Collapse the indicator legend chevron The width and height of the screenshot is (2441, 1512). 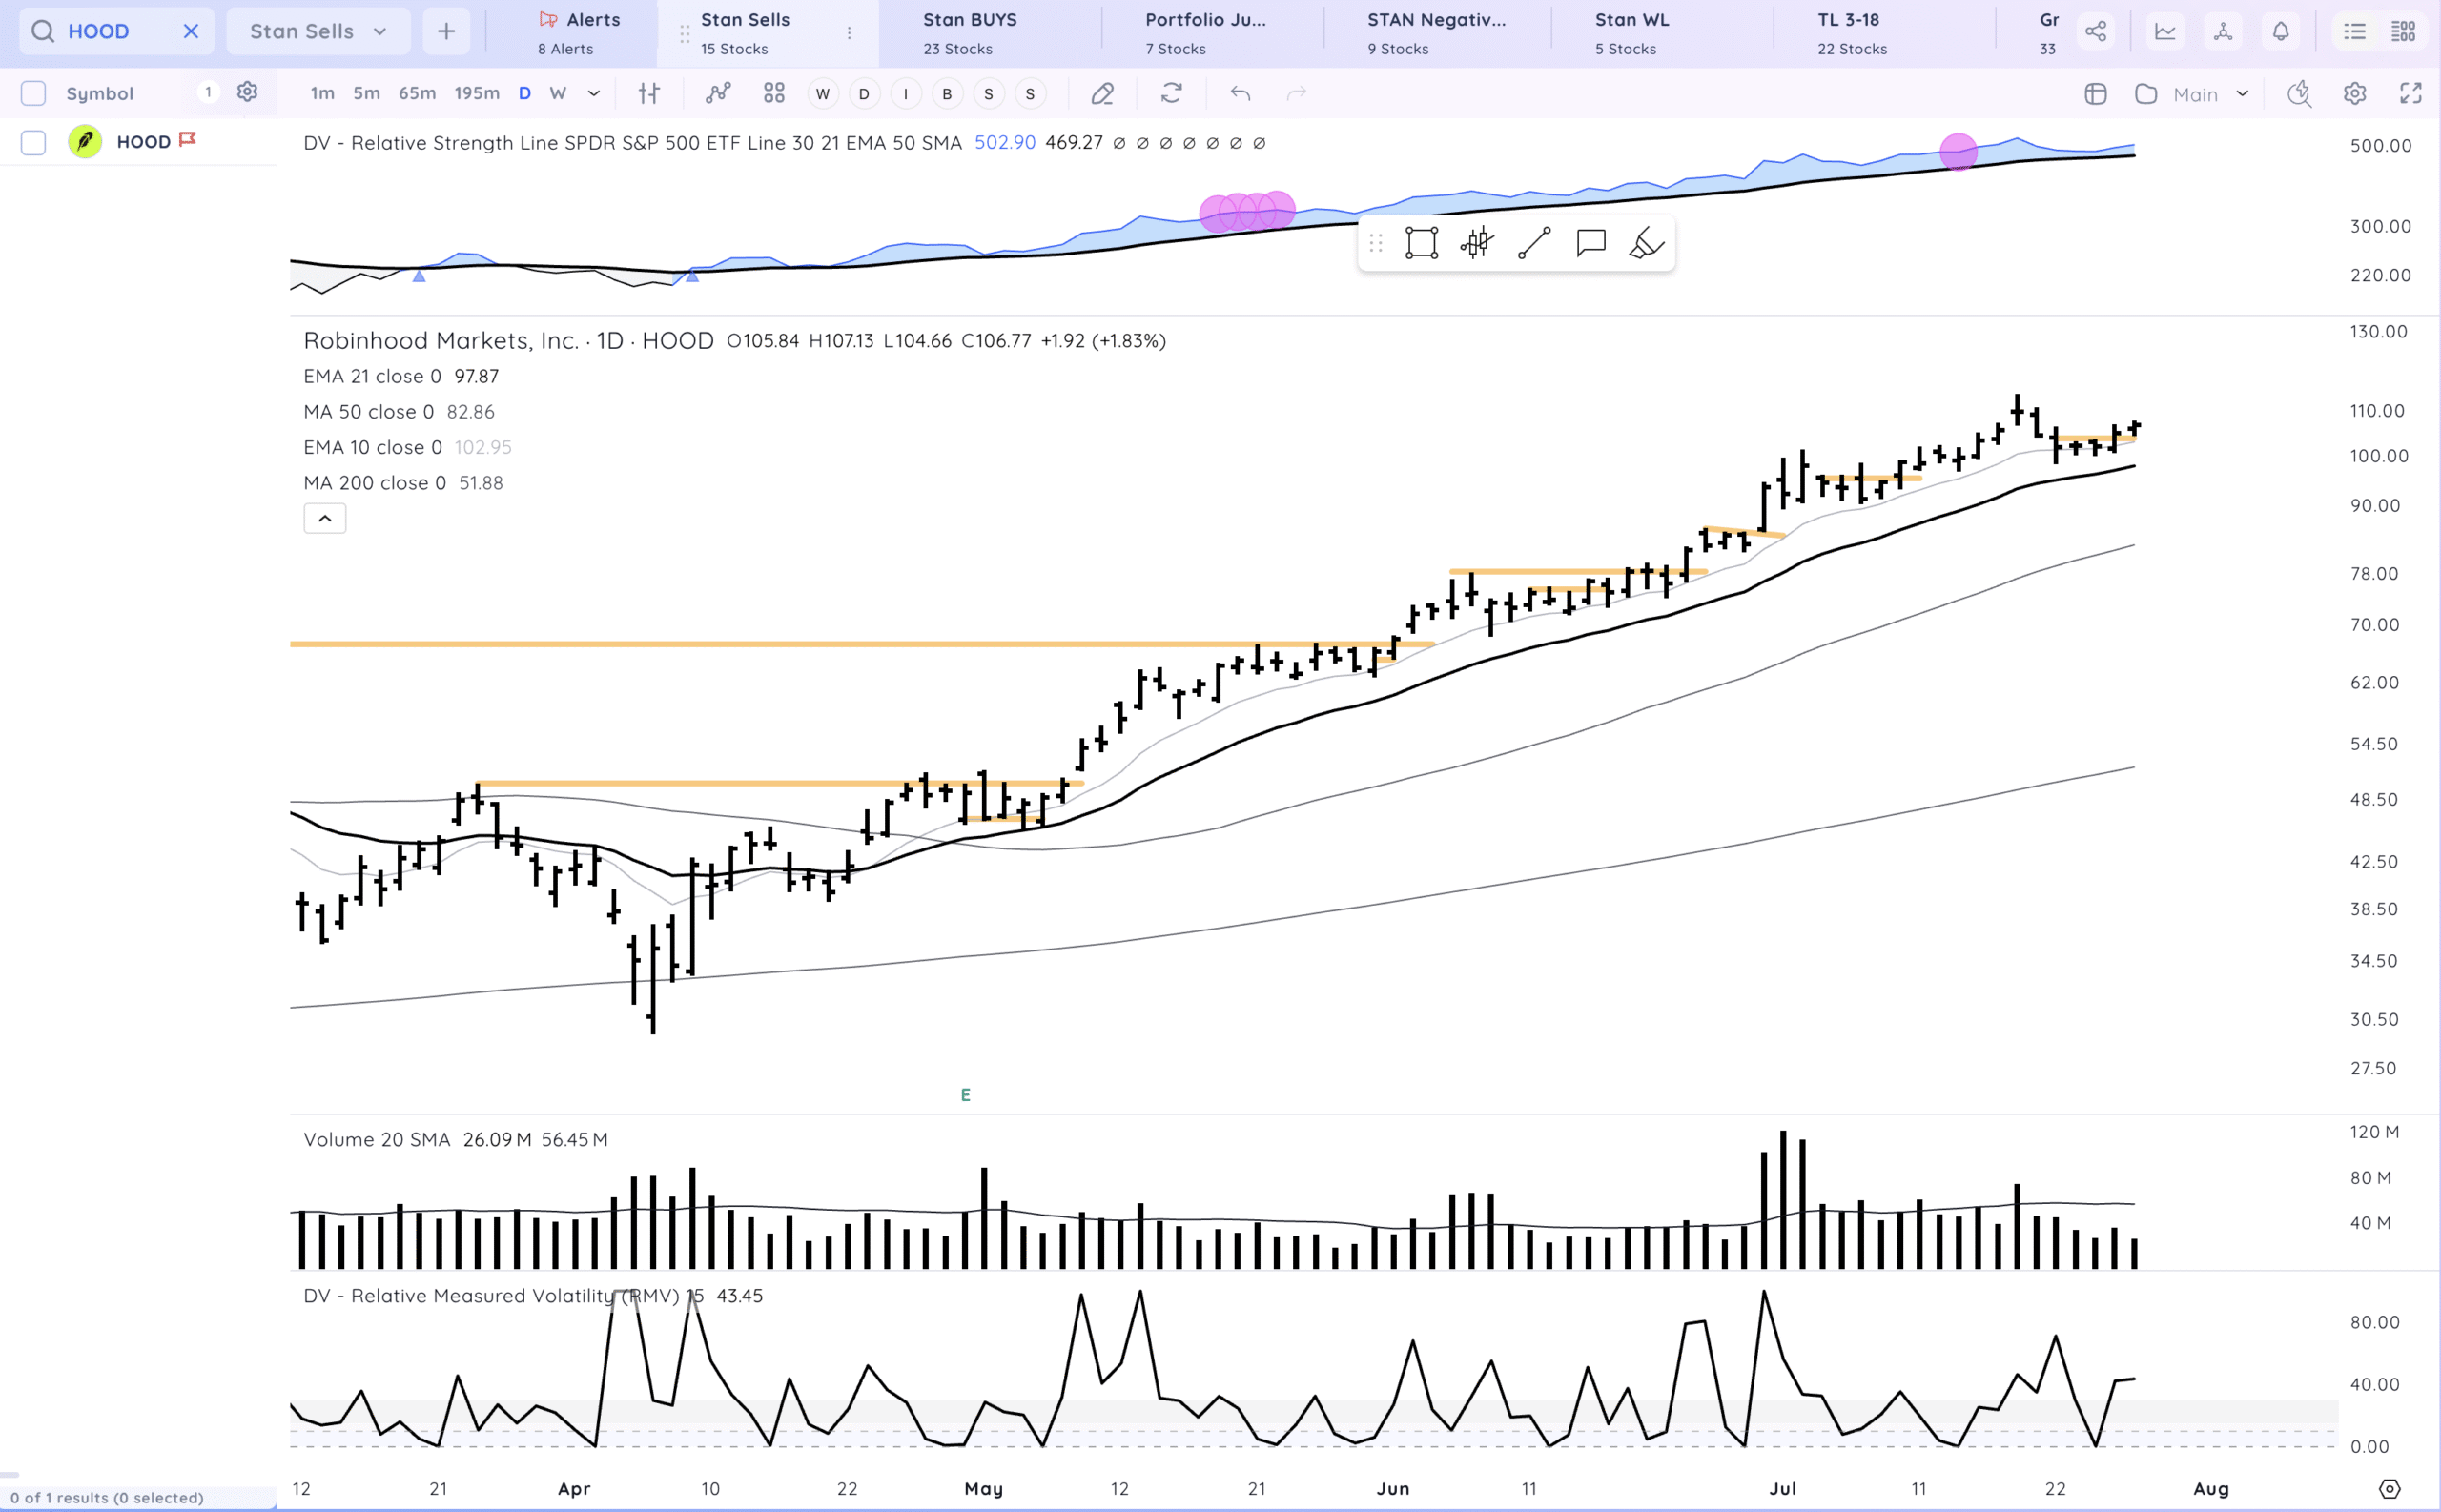point(325,518)
